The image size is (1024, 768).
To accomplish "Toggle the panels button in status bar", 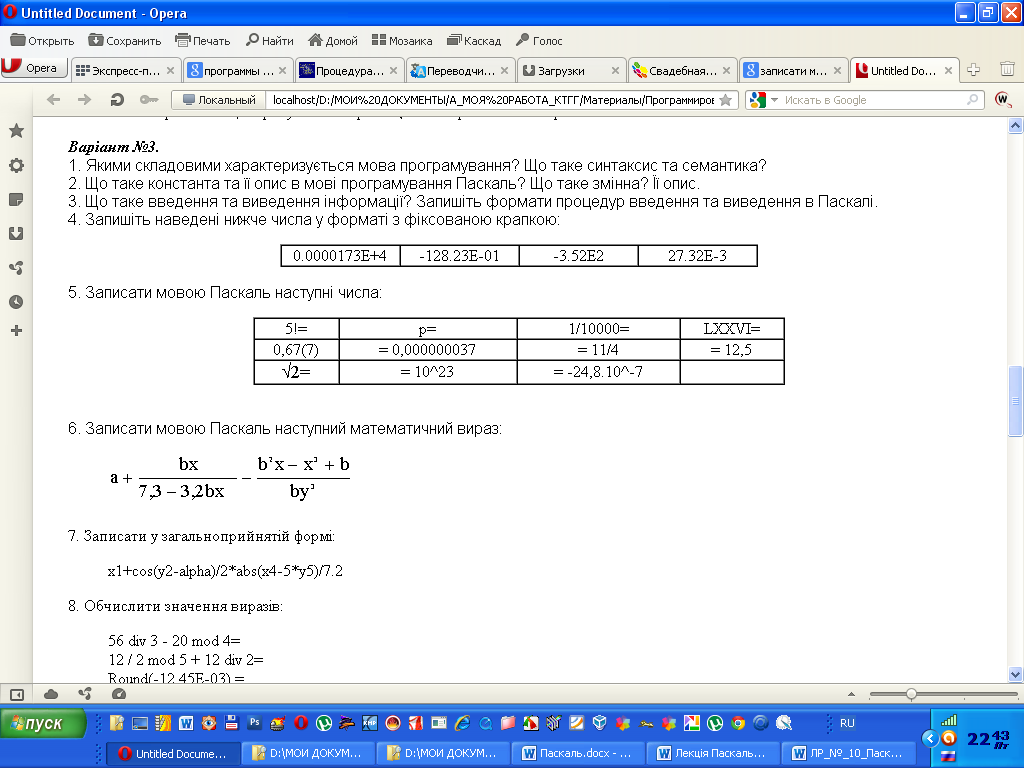I will tap(17, 694).
